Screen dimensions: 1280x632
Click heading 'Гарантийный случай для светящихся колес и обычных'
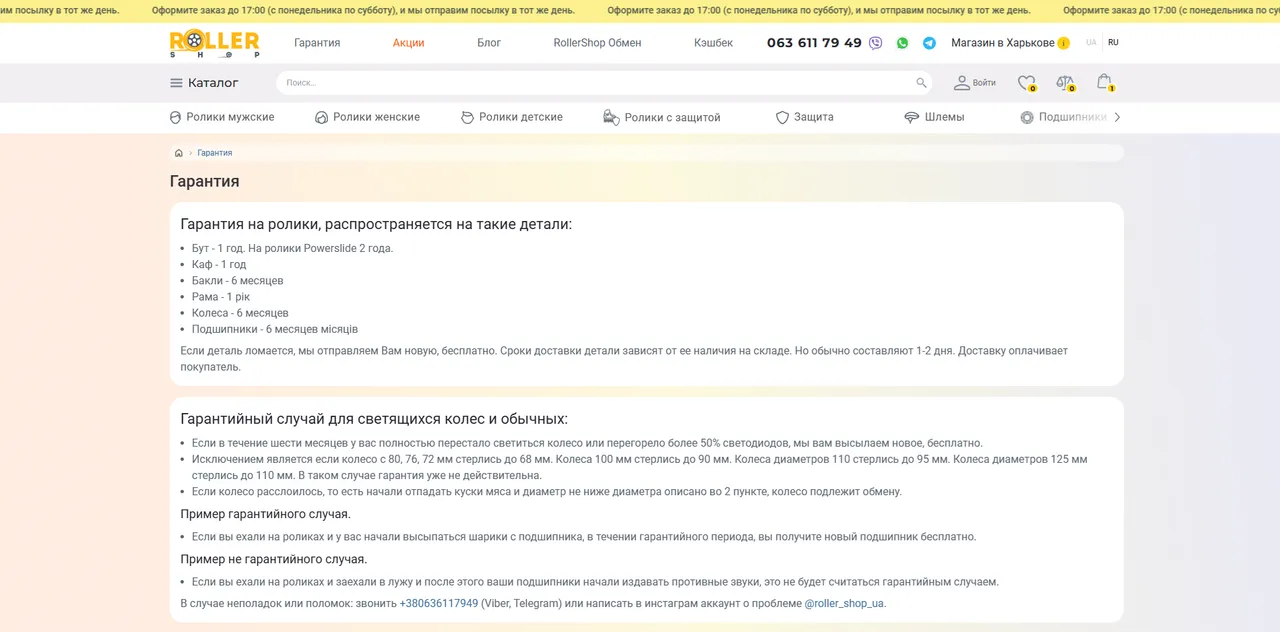pyautogui.click(x=374, y=419)
